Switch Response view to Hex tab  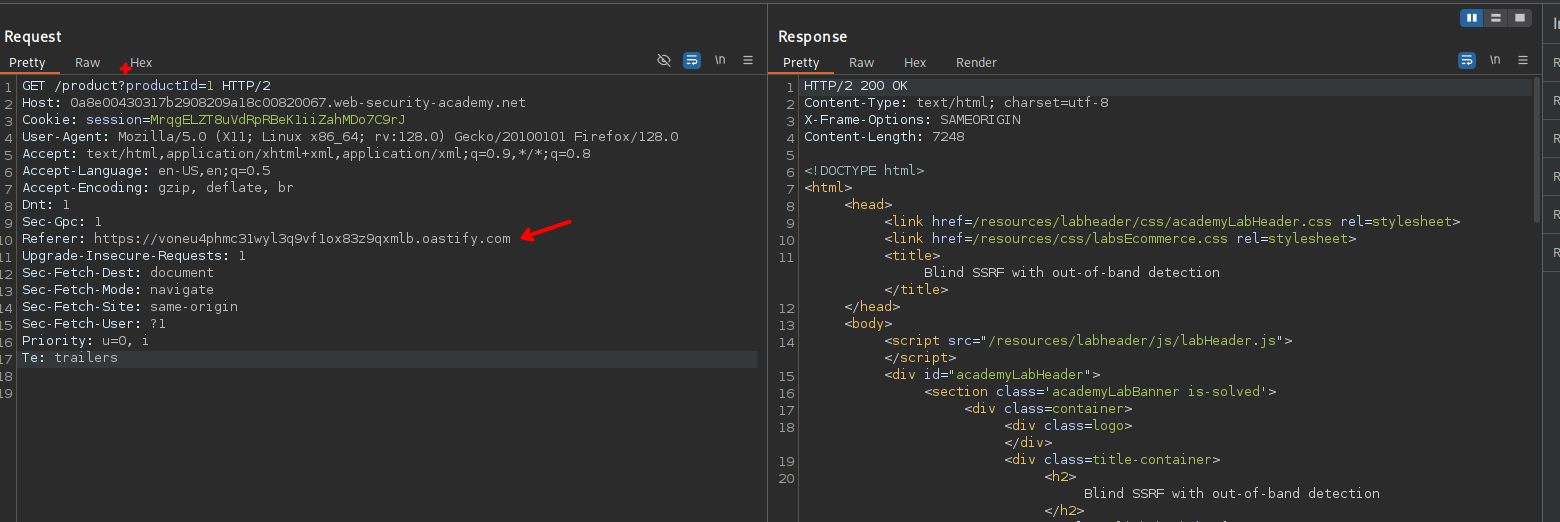pyautogui.click(x=915, y=63)
